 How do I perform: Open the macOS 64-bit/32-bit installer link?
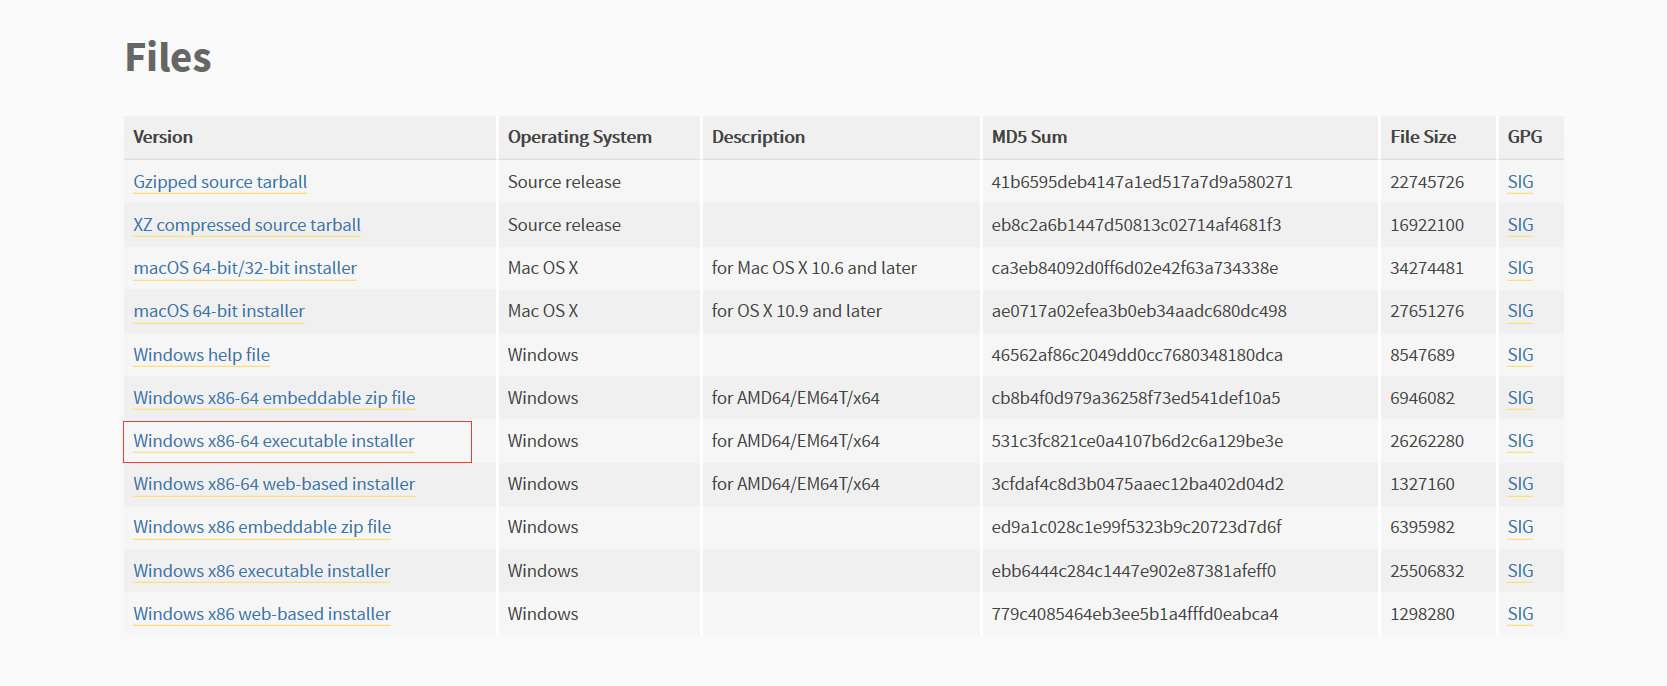click(x=245, y=268)
